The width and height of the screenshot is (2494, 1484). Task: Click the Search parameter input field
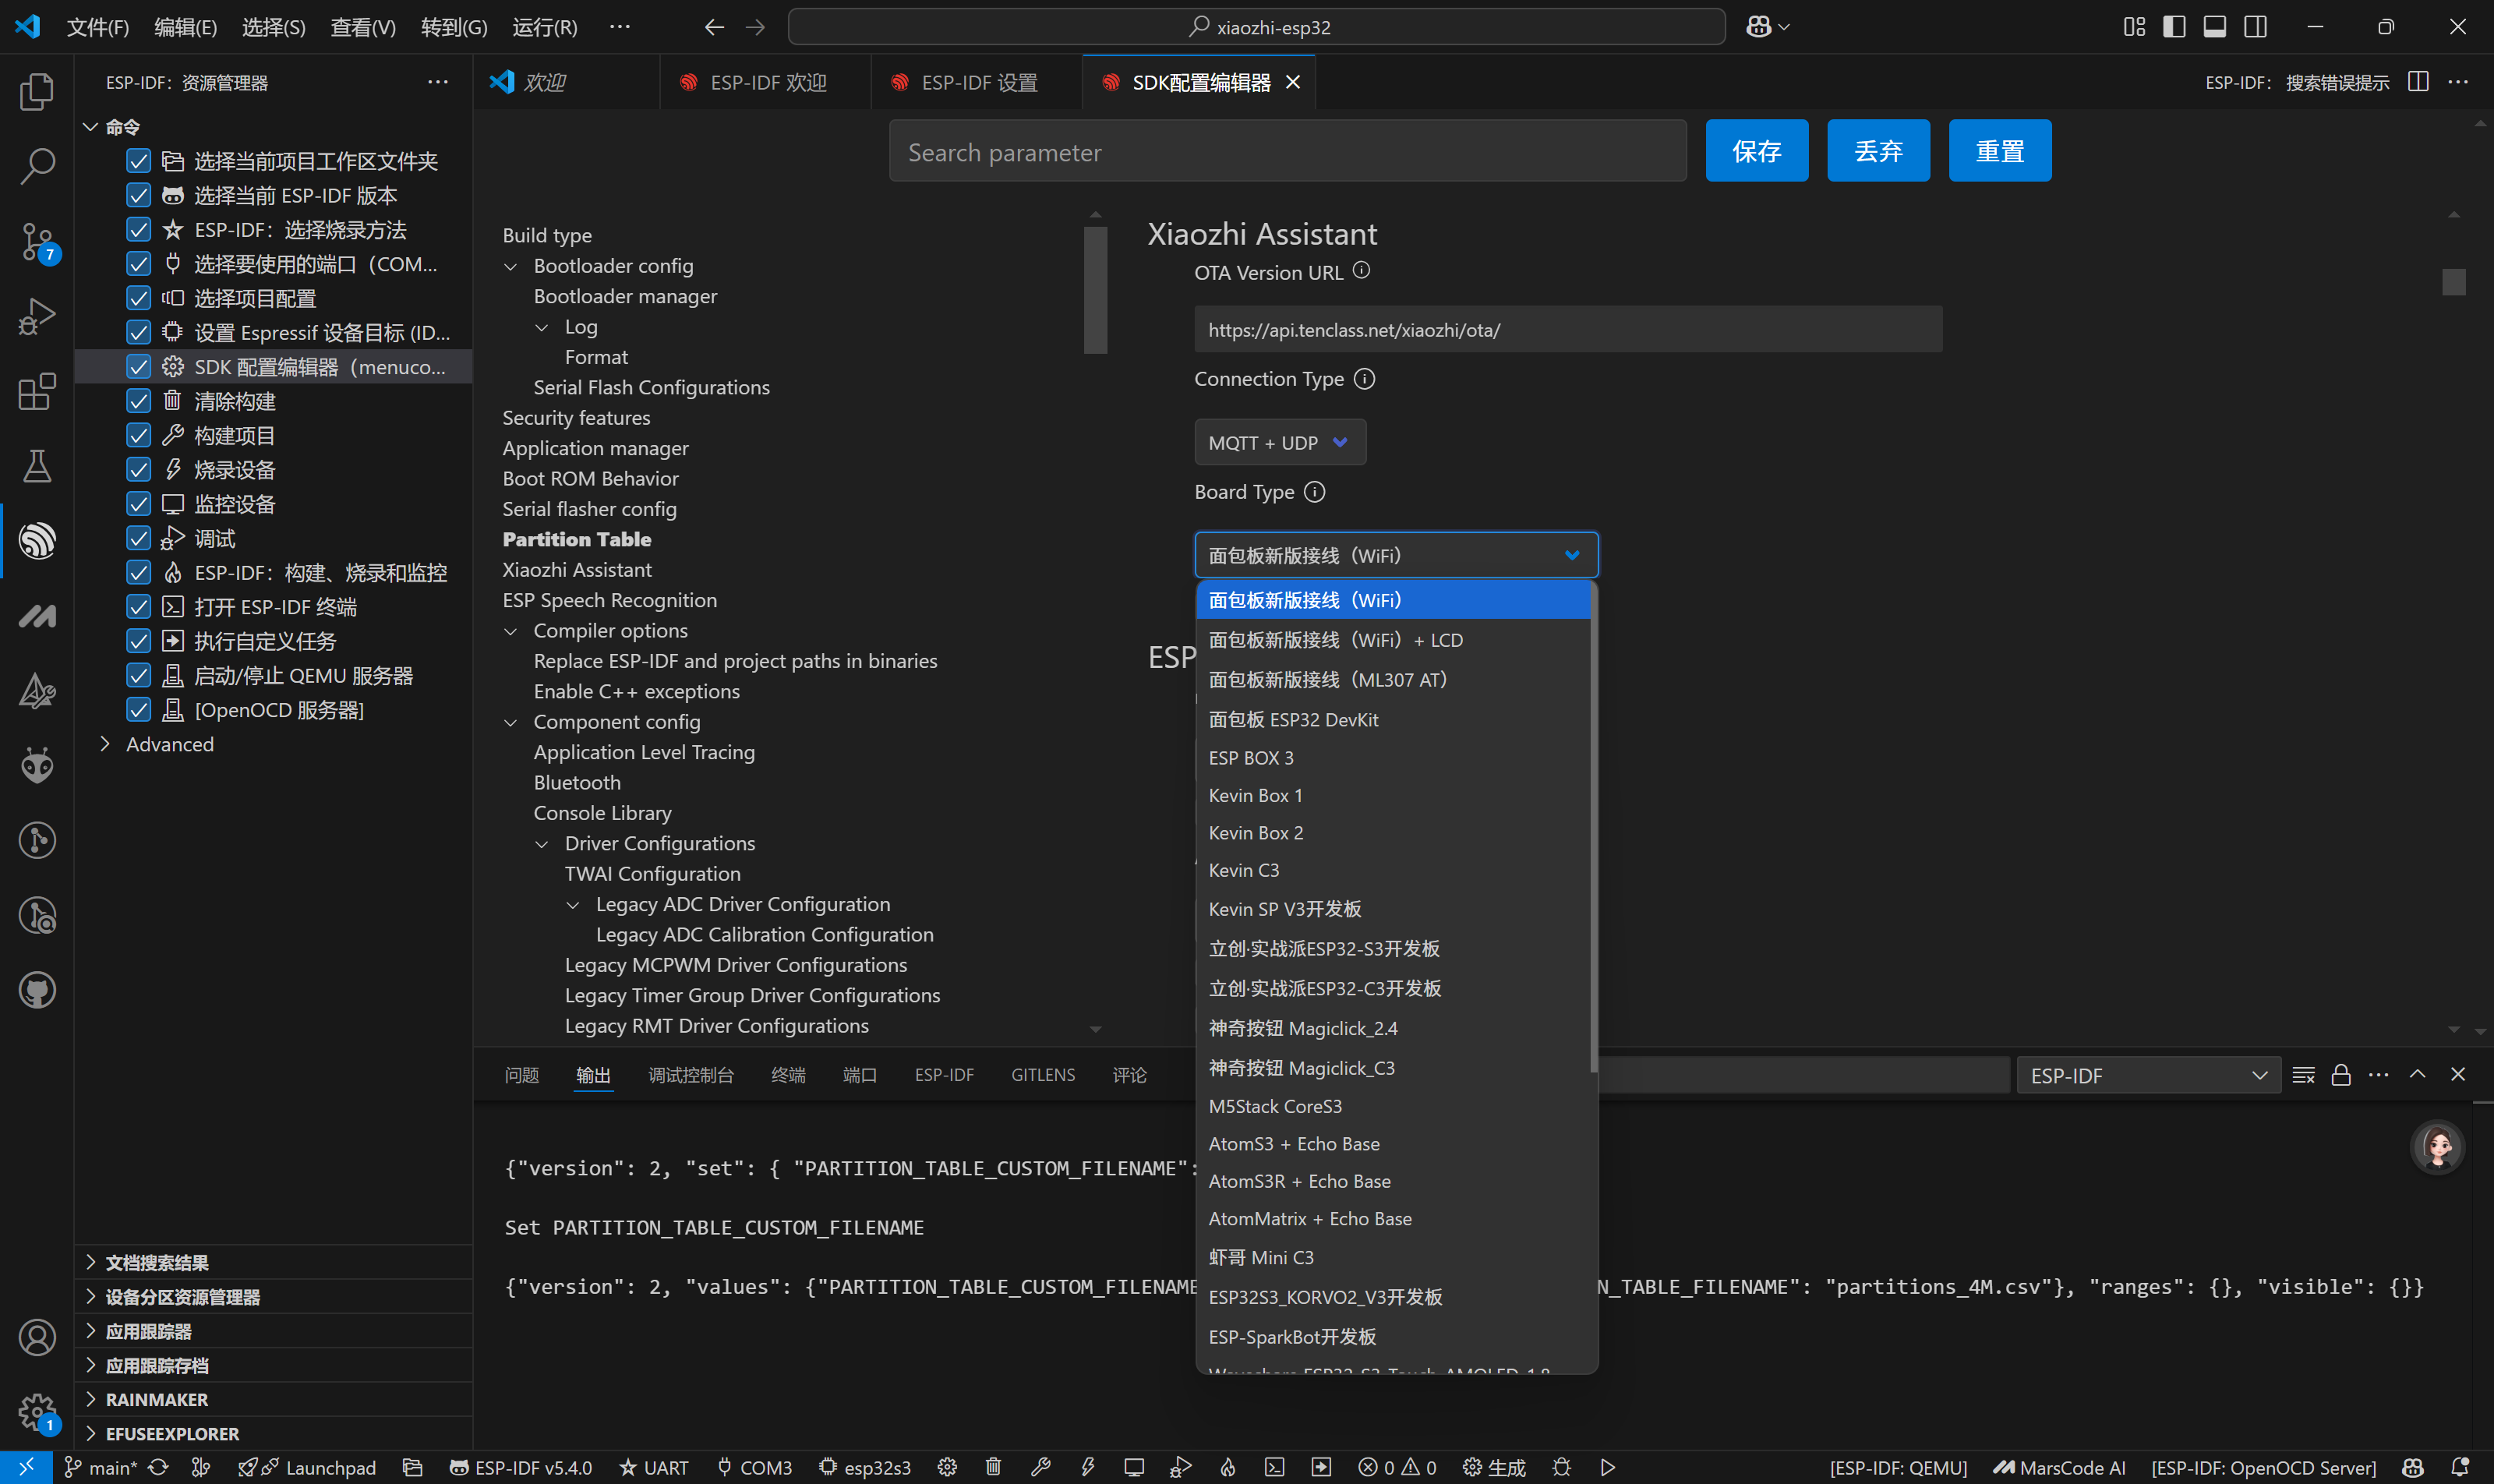click(1287, 152)
